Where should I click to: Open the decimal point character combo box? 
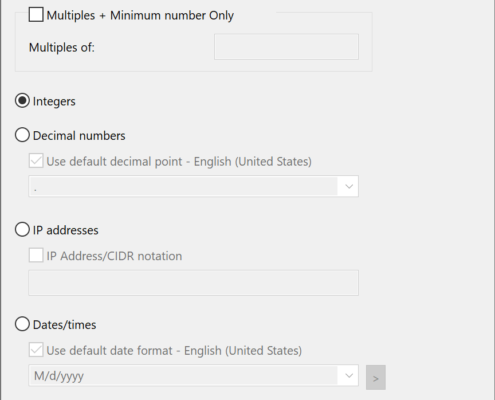tap(193, 186)
